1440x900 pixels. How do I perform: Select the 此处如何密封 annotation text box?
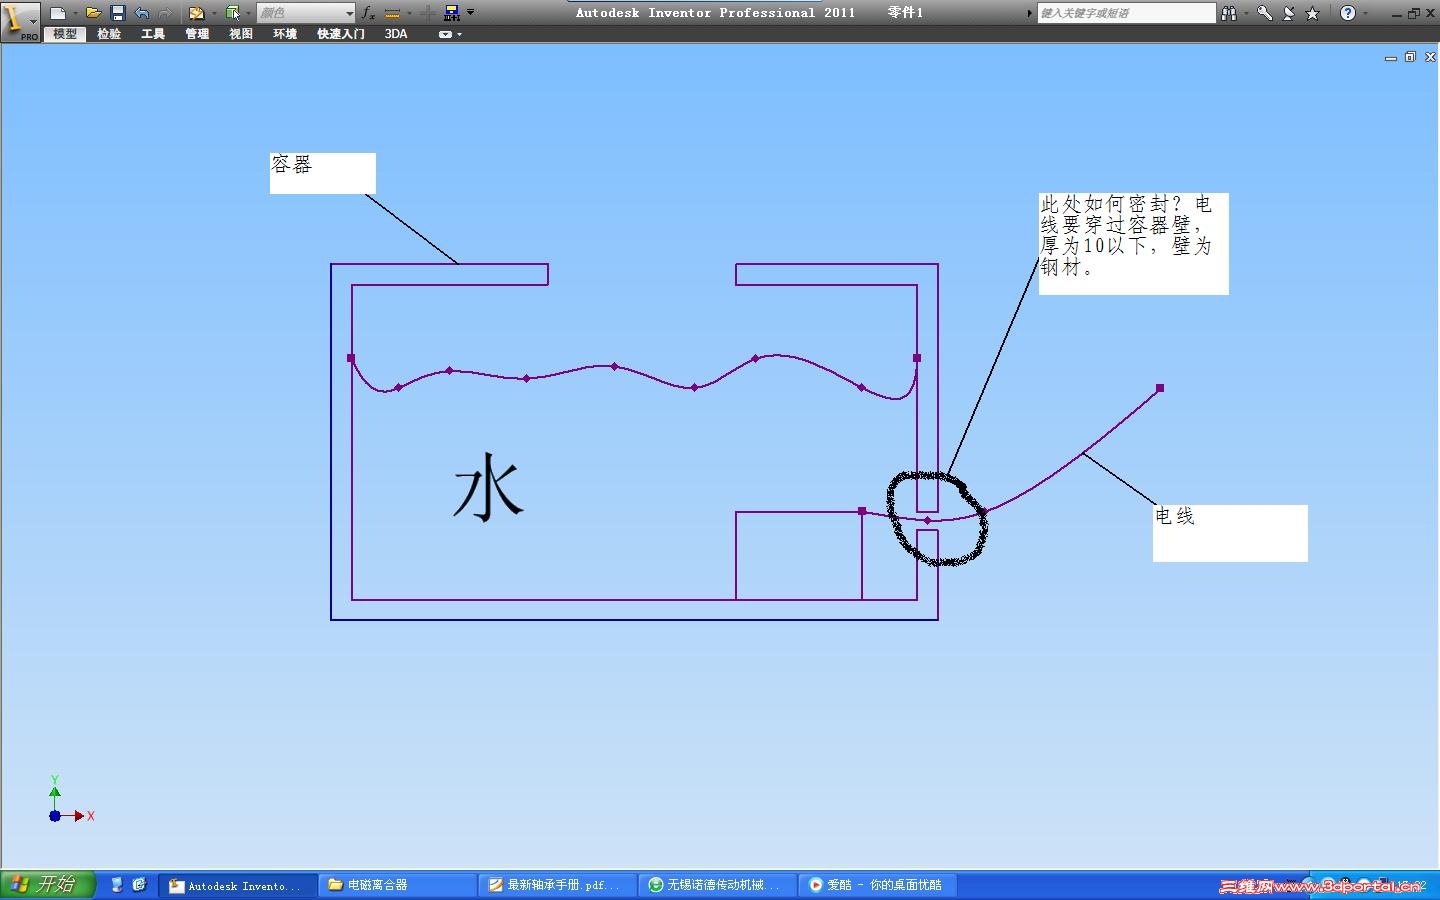pos(1134,244)
